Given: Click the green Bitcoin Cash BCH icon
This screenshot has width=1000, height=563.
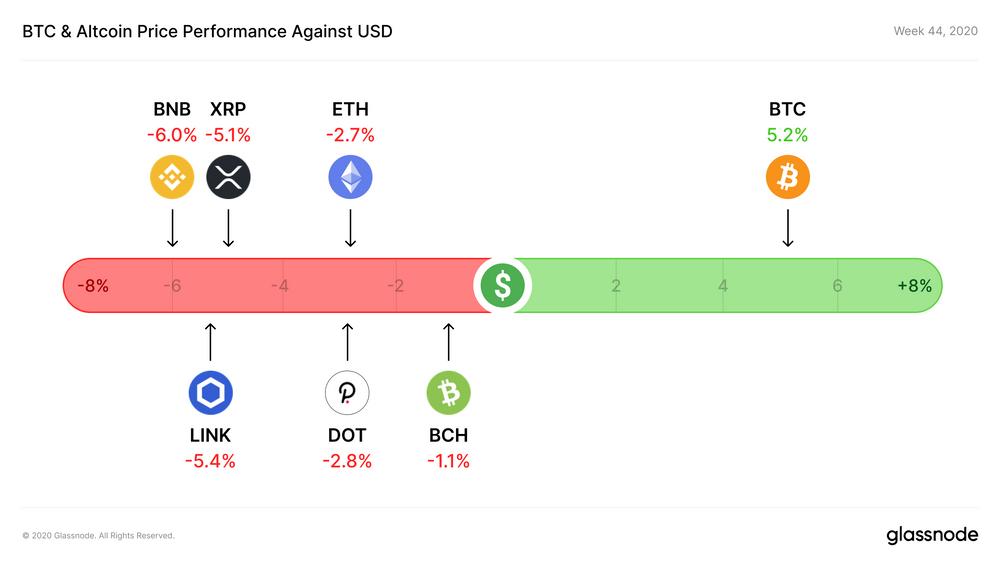Looking at the screenshot, I should [x=448, y=393].
